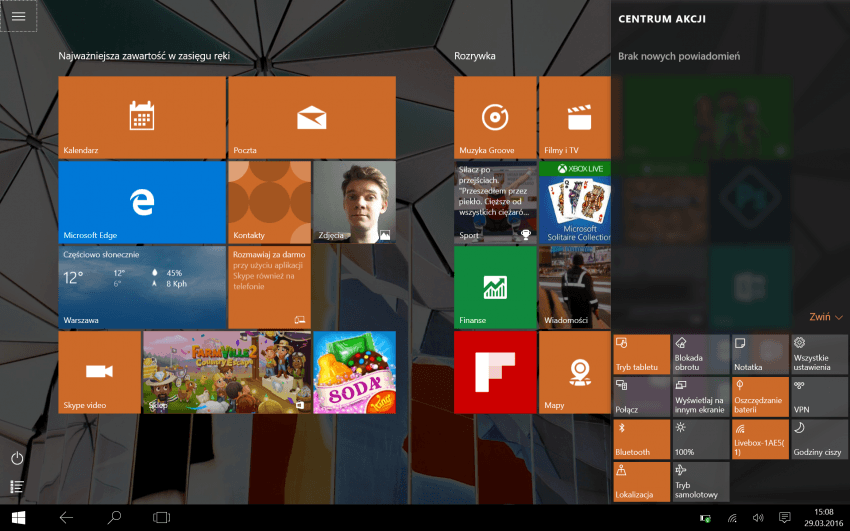Click the VPN quick action
Image resolution: width=850 pixels, height=531 pixels.
tap(820, 397)
